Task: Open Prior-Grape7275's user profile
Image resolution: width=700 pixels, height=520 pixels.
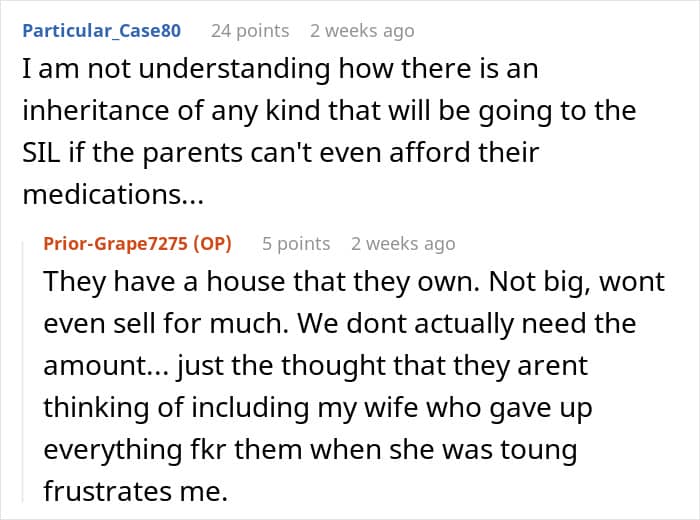Action: pyautogui.click(x=115, y=244)
